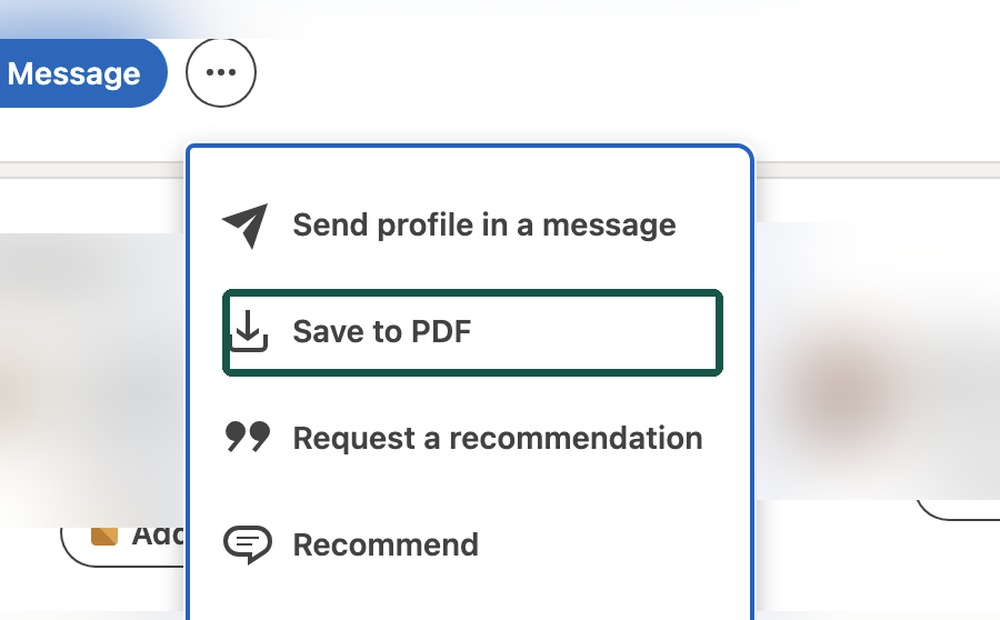1000x620 pixels.
Task: Click the blurred image left of menu
Action: tap(92, 380)
